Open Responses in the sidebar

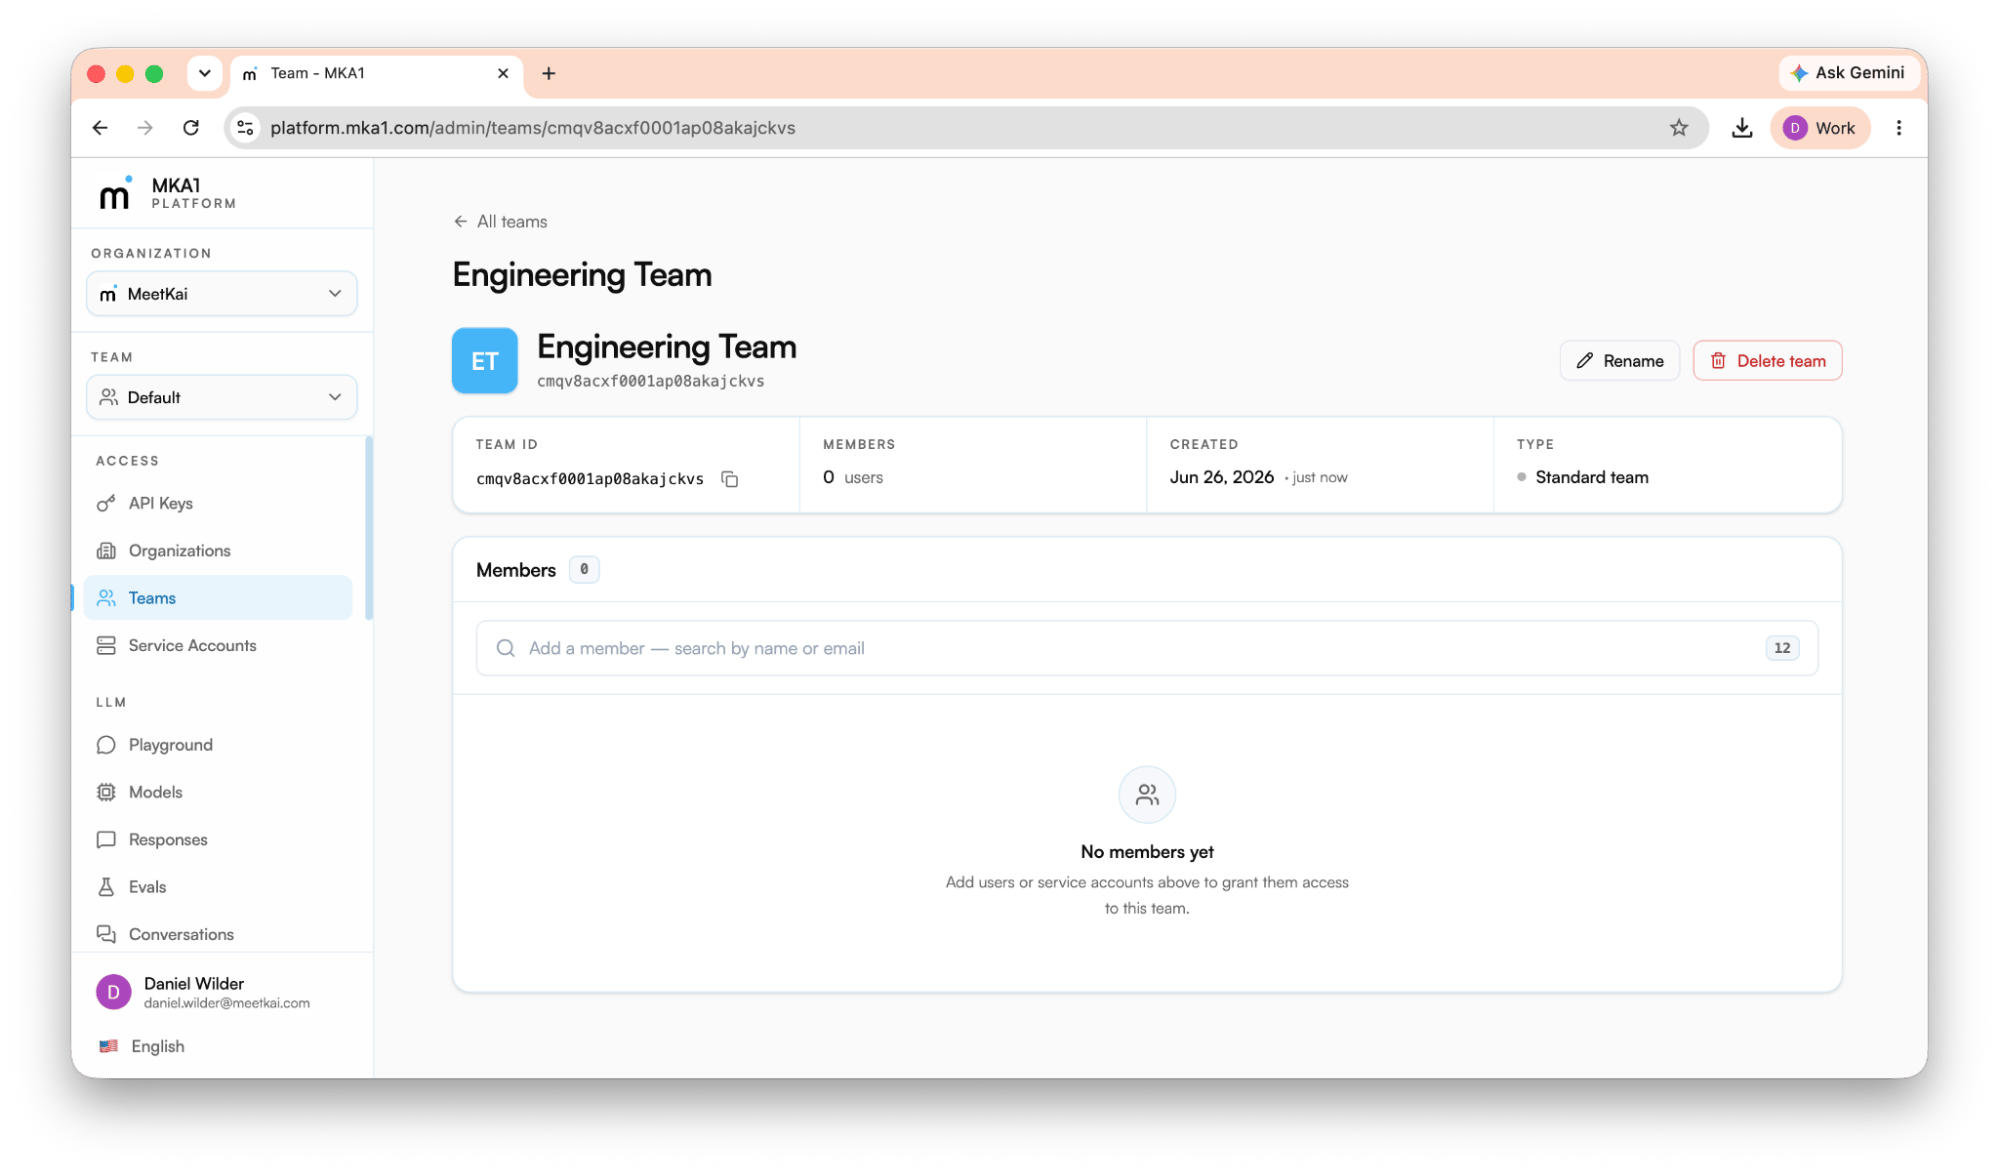pyautogui.click(x=218, y=840)
